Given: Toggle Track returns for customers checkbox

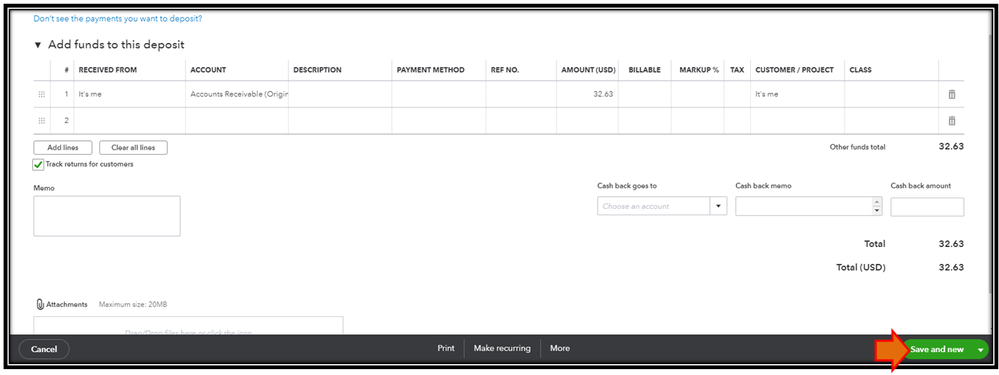Looking at the screenshot, I should click(x=38, y=164).
